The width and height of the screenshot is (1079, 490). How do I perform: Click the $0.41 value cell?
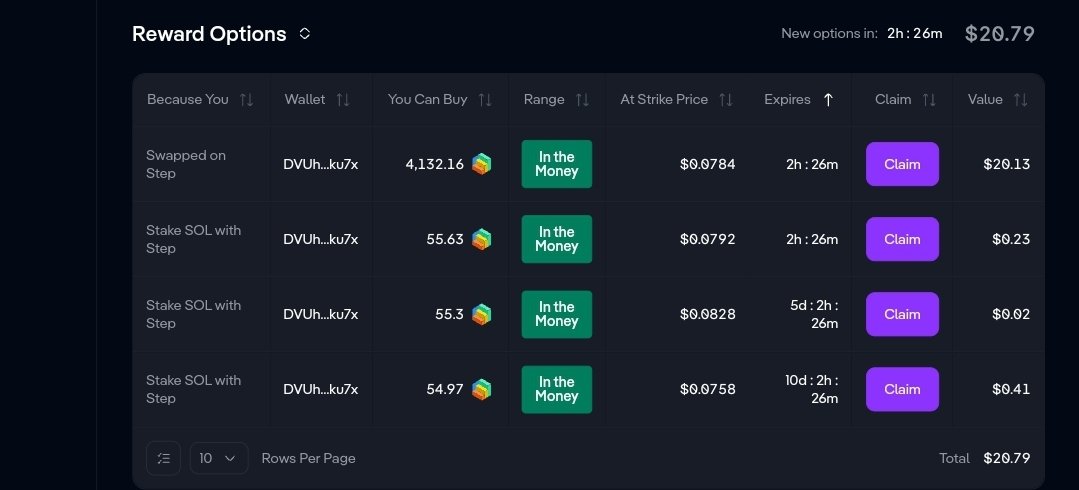1011,390
